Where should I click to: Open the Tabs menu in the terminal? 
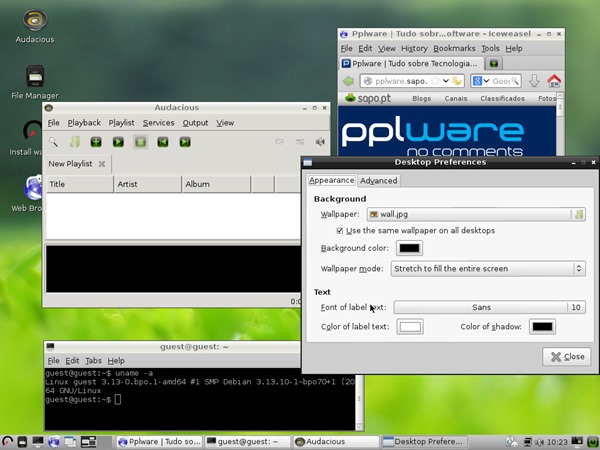(93, 361)
